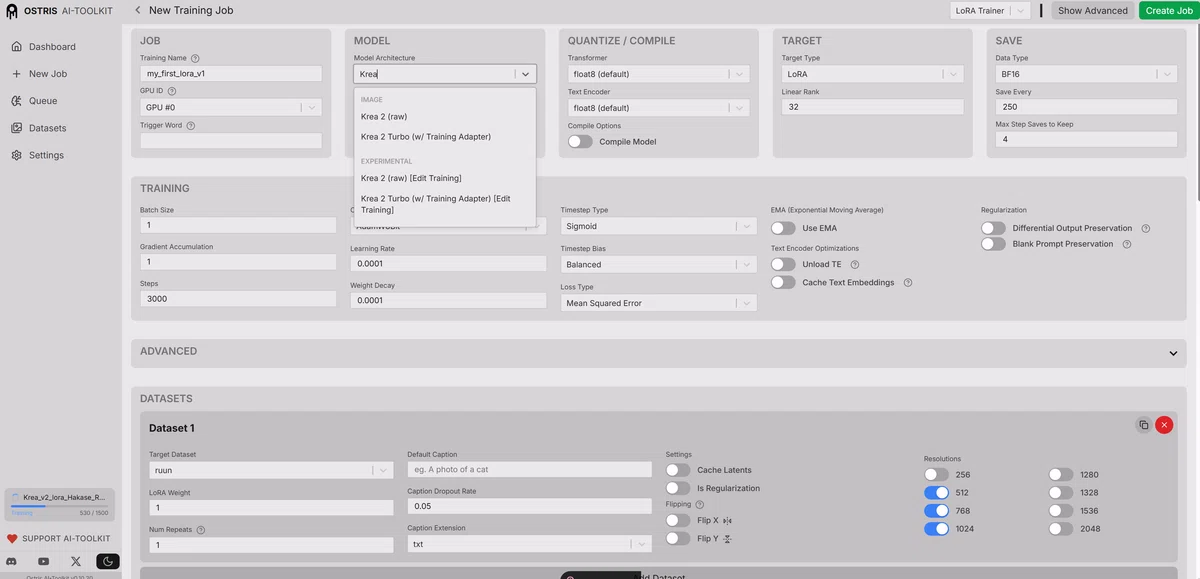Screen dimensions: 1200x579
Task: Click the Num Repeats help icon
Action: [201, 530]
